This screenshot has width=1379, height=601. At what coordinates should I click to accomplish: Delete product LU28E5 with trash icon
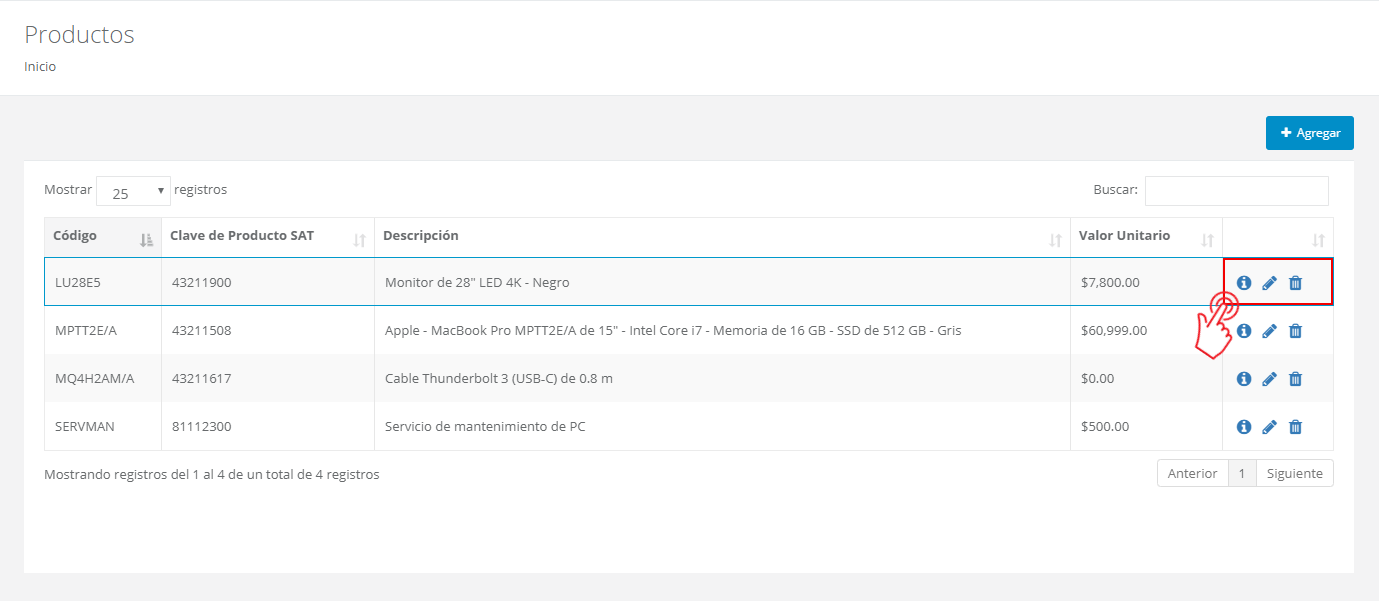(x=1295, y=283)
